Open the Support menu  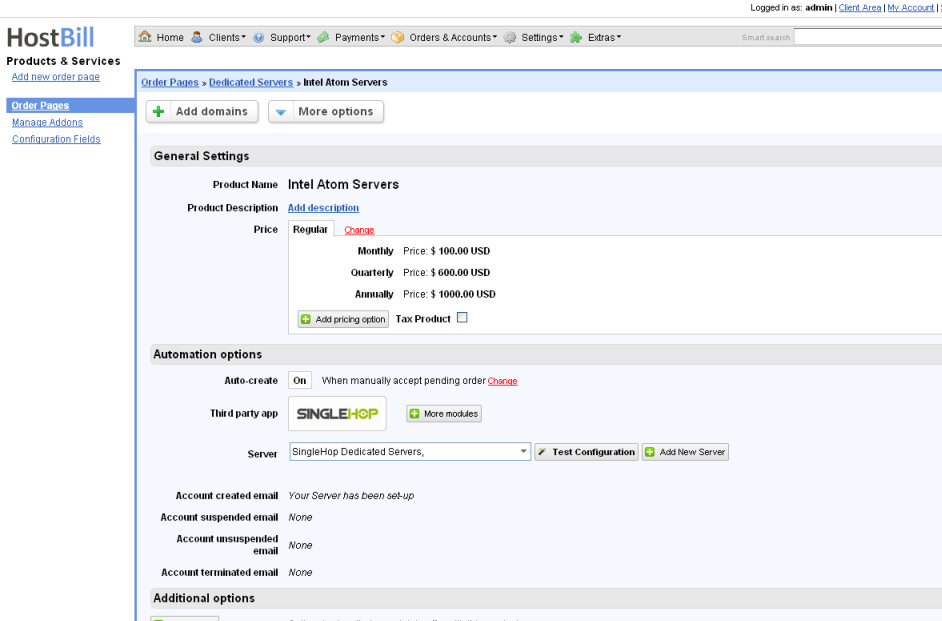tap(290, 37)
